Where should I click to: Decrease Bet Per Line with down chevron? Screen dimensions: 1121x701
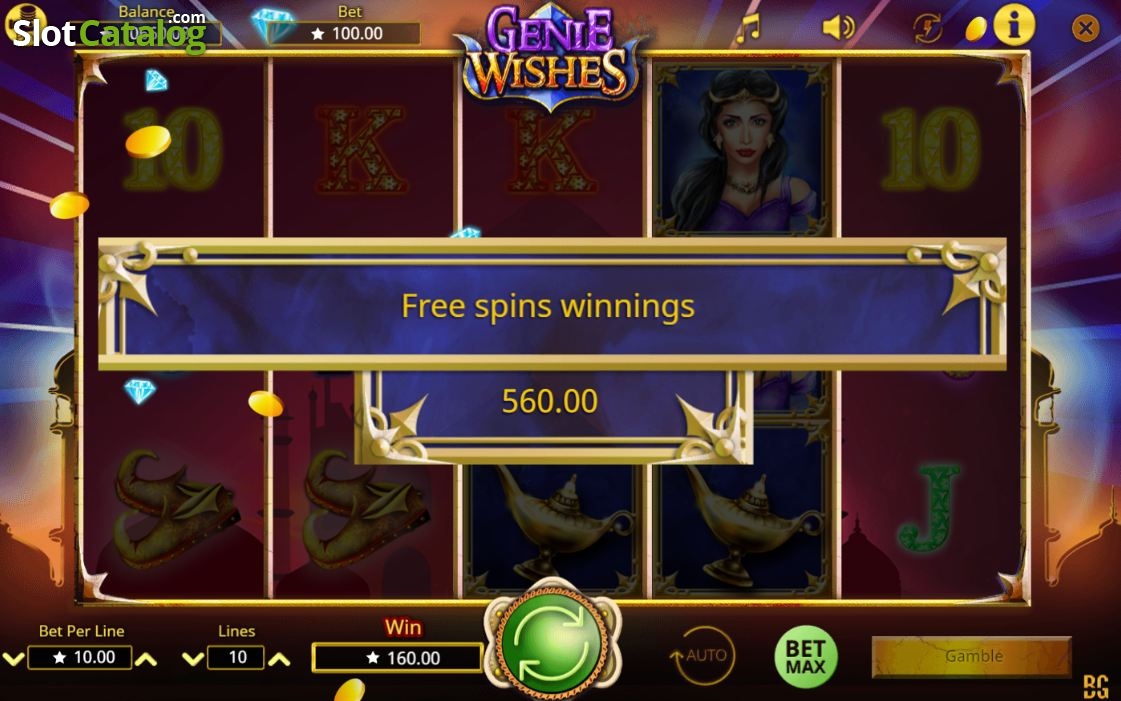coord(13,659)
